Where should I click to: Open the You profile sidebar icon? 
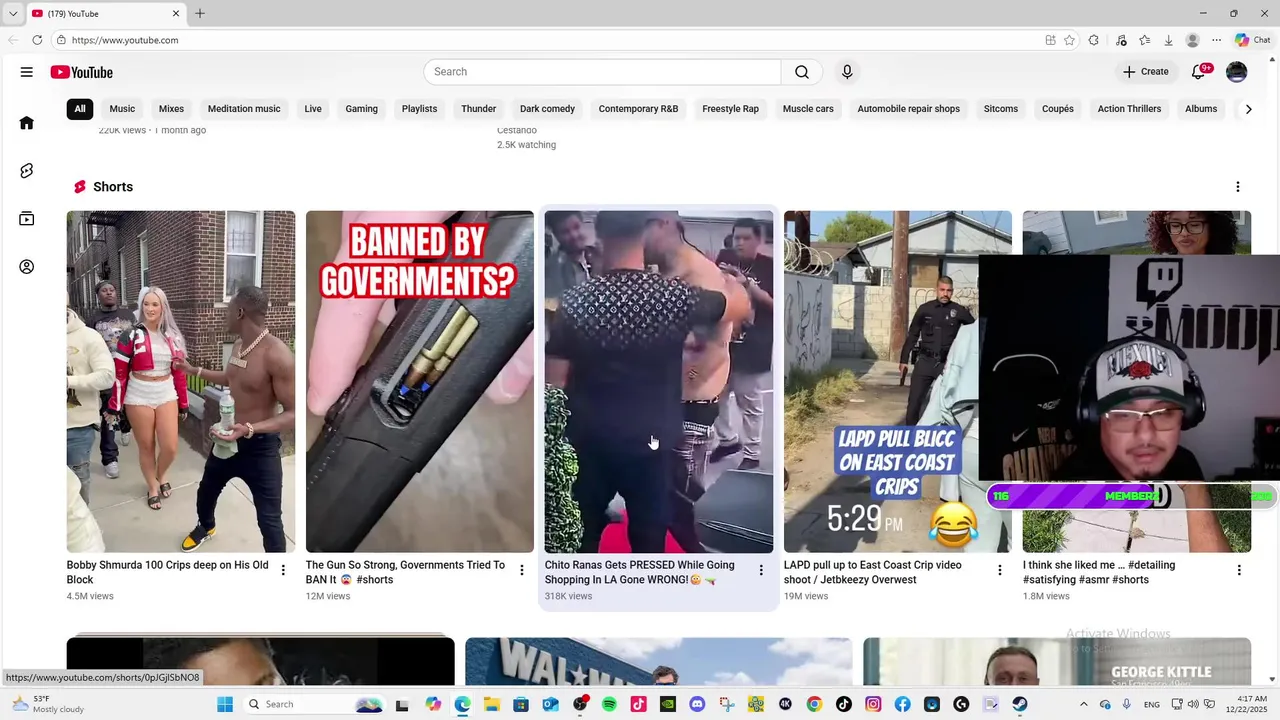[x=27, y=267]
